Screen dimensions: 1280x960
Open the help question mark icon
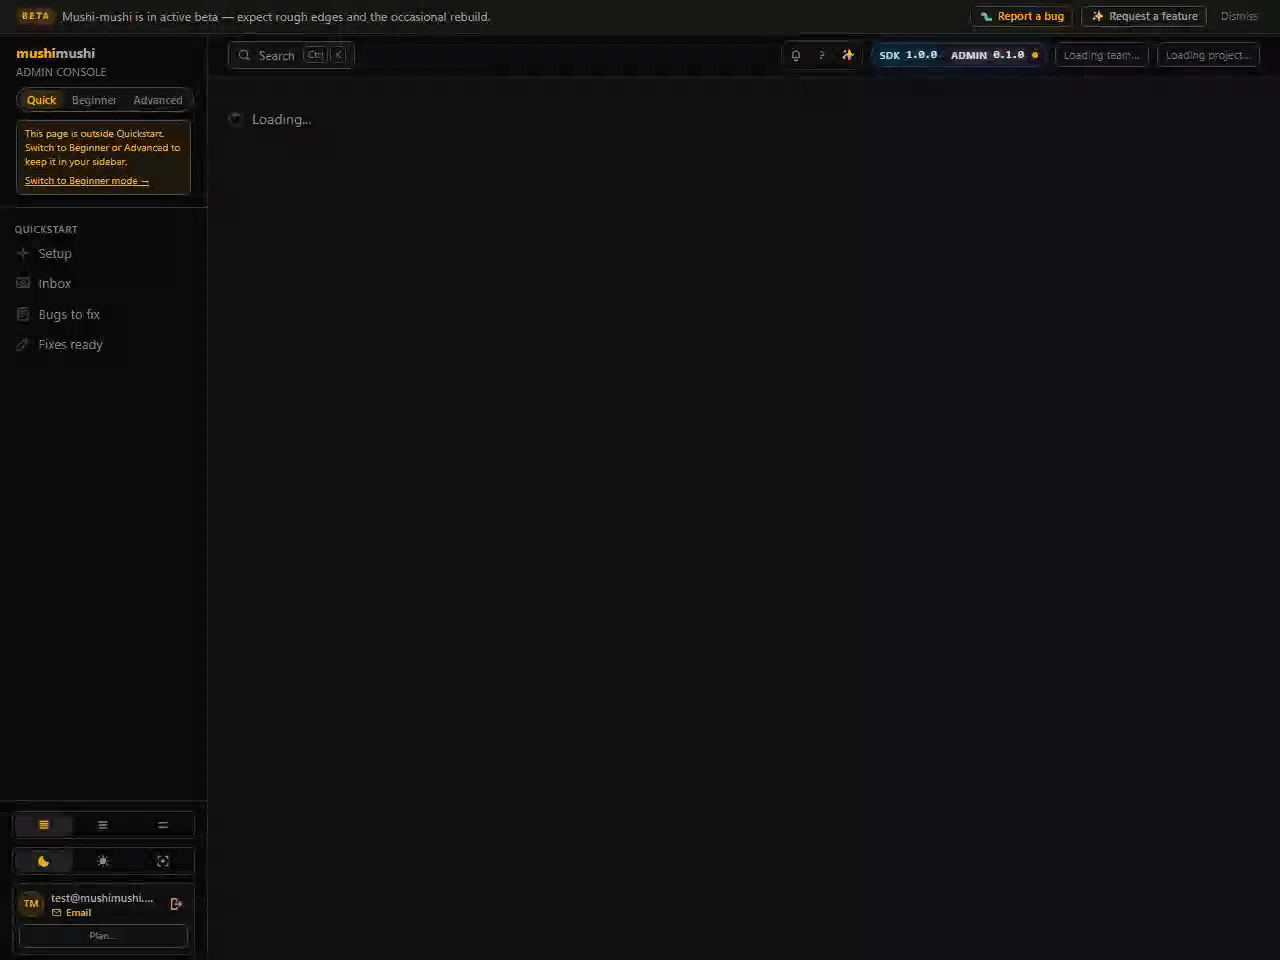(x=822, y=56)
